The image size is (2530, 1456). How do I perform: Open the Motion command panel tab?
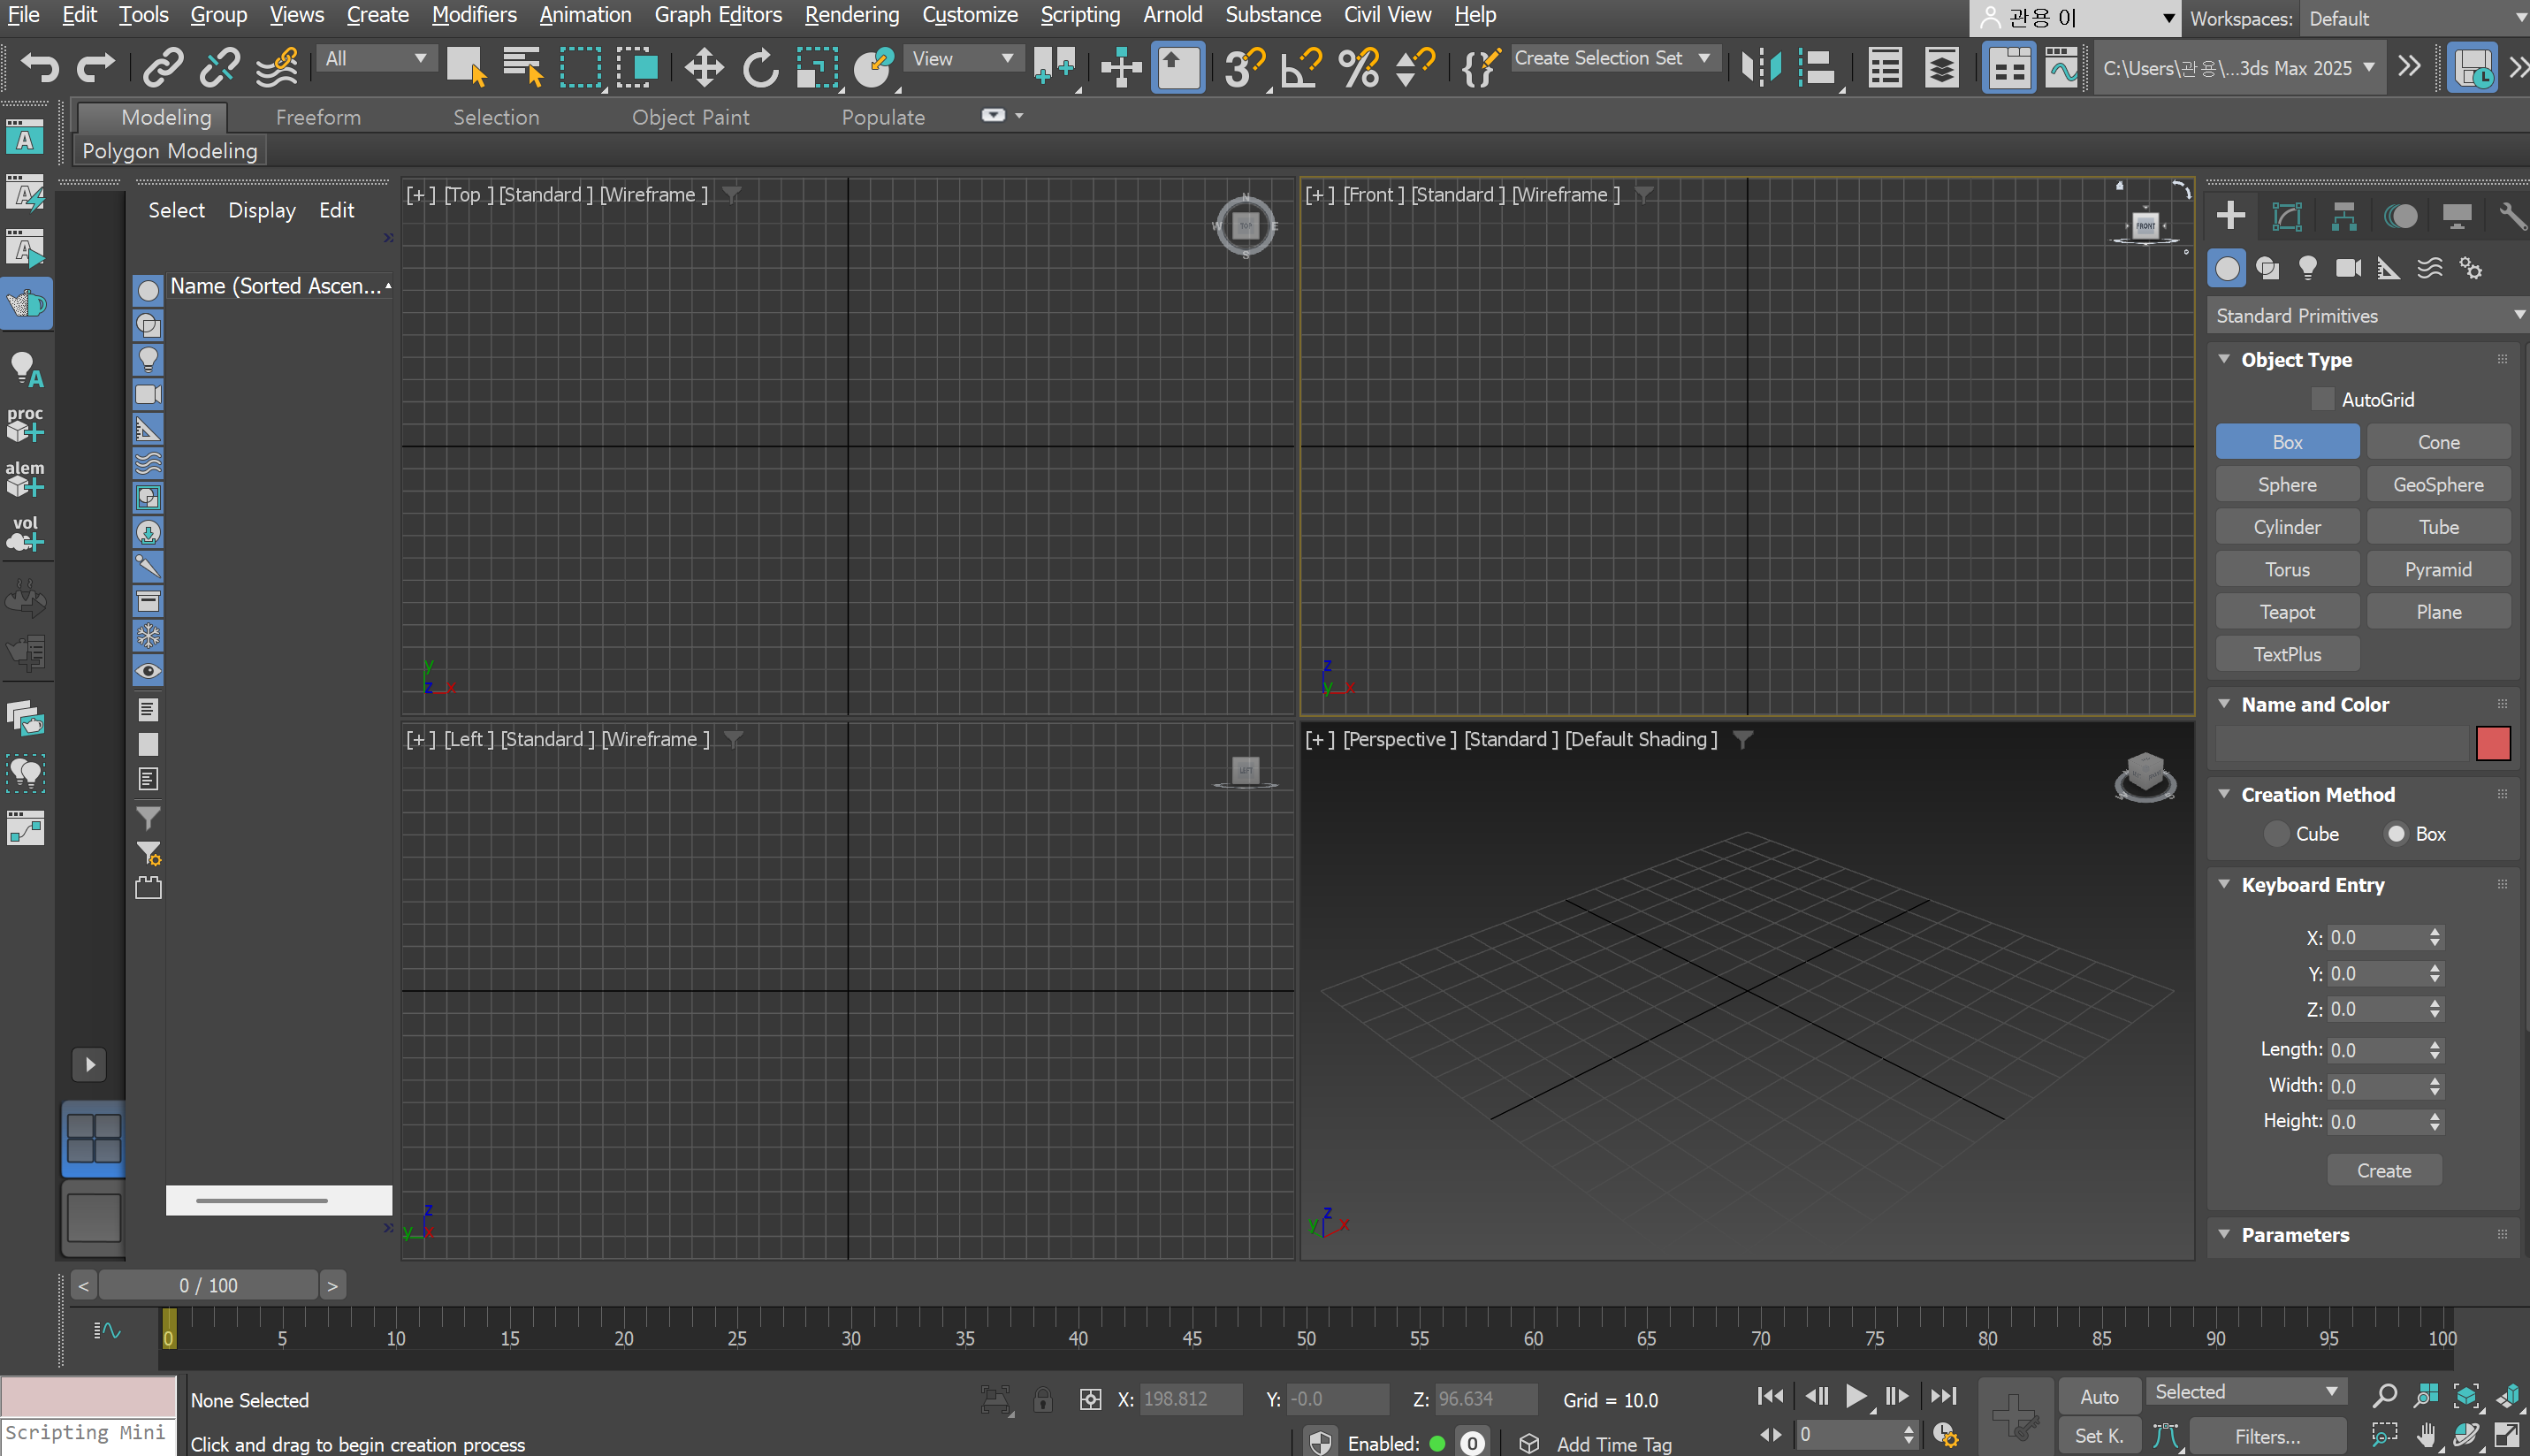pos(2400,215)
